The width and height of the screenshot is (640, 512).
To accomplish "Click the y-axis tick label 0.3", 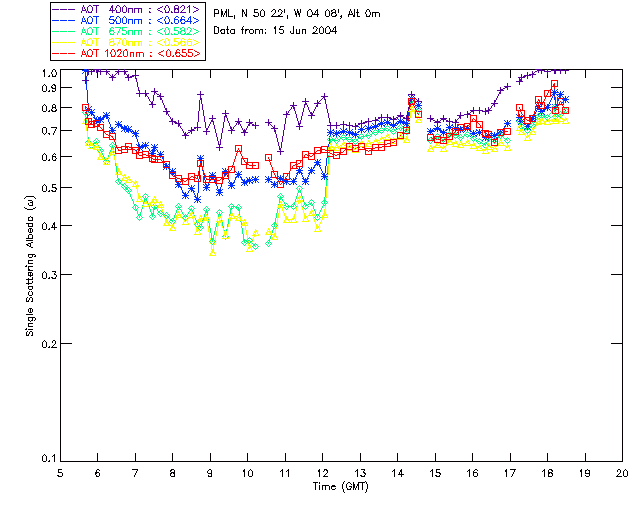I will click(49, 275).
